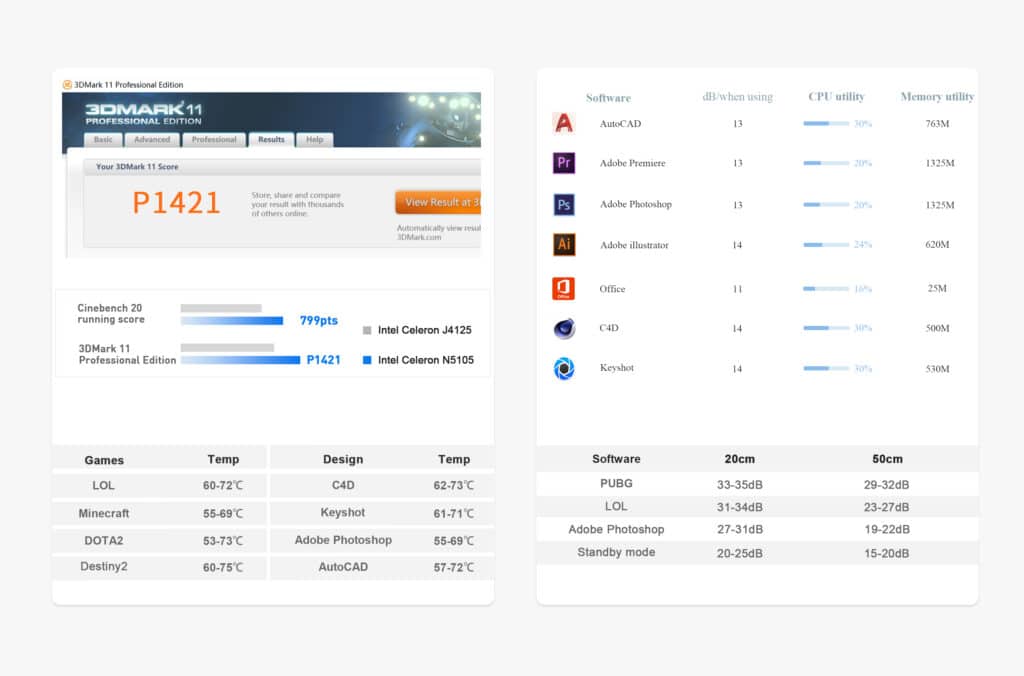Click the Minecraft row label
Viewport: 1024px width, 676px height.
click(104, 513)
